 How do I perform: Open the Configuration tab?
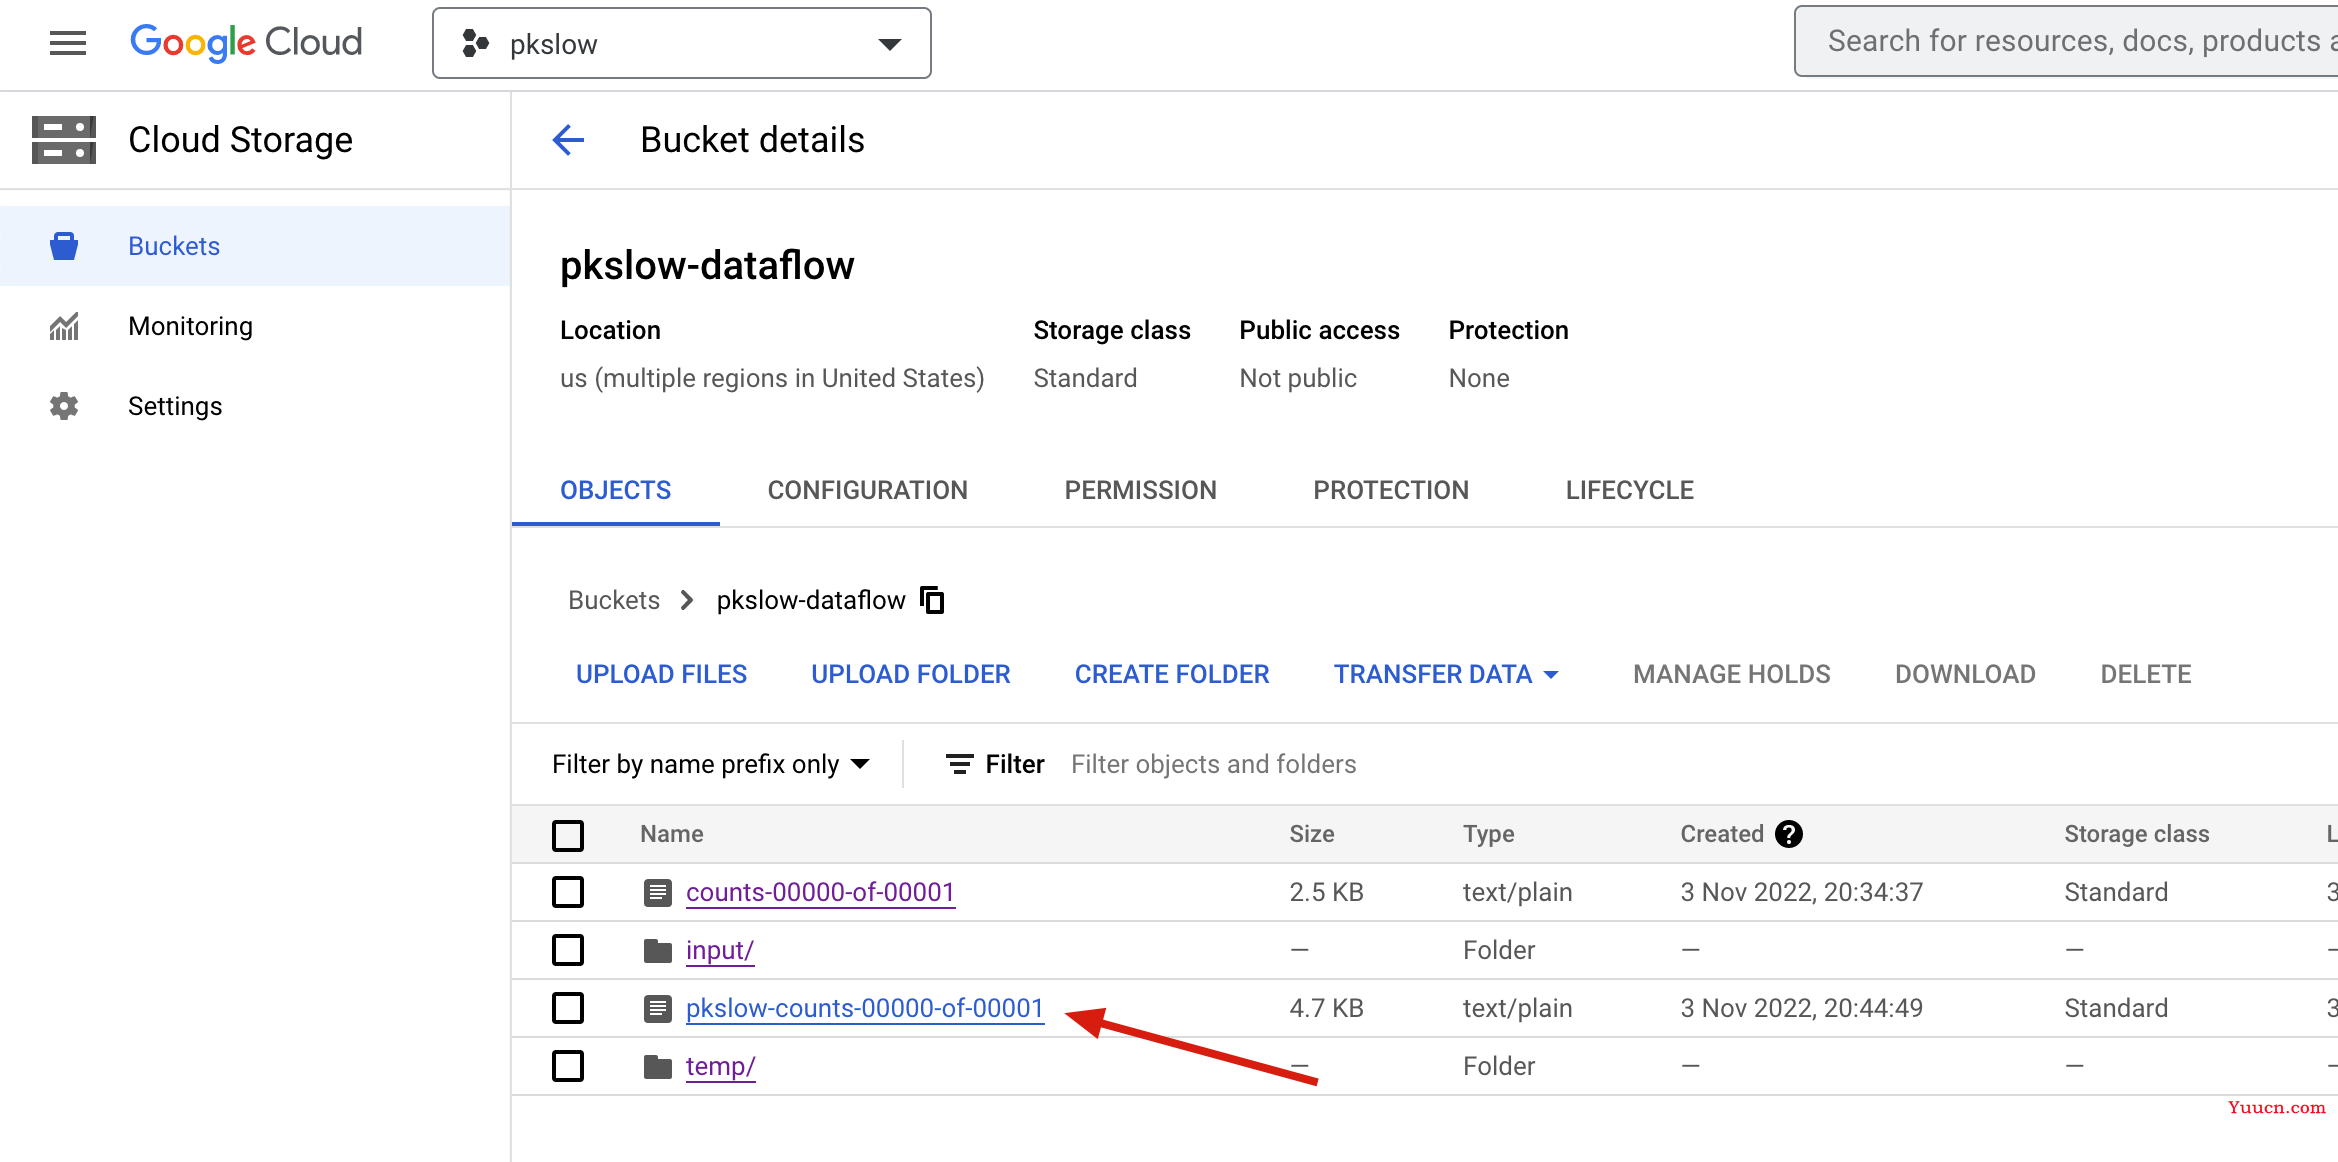[x=868, y=490]
